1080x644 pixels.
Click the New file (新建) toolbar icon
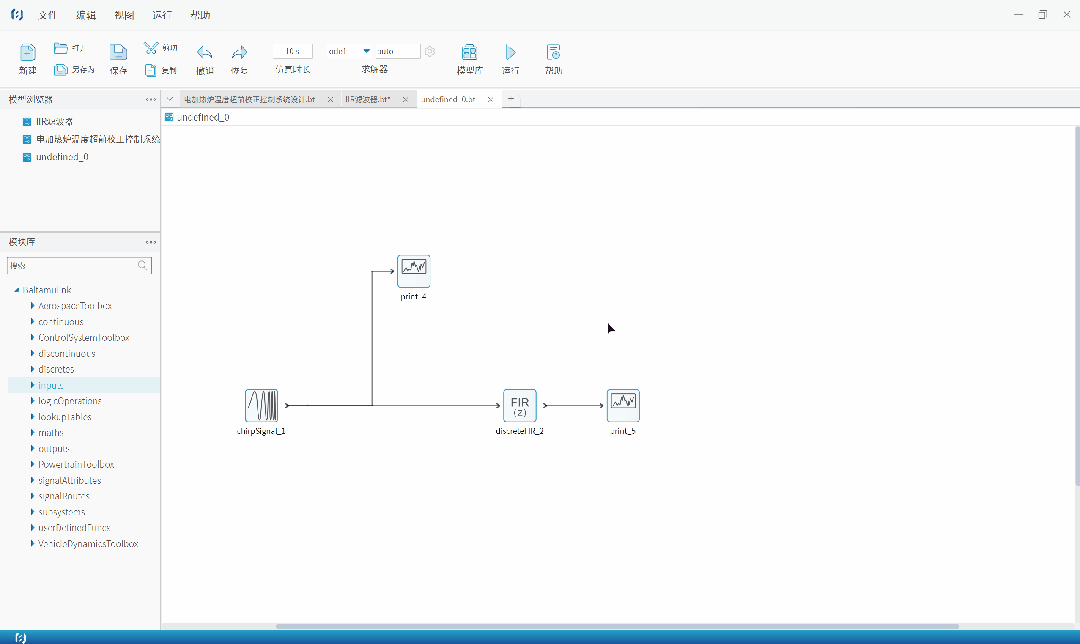point(27,53)
